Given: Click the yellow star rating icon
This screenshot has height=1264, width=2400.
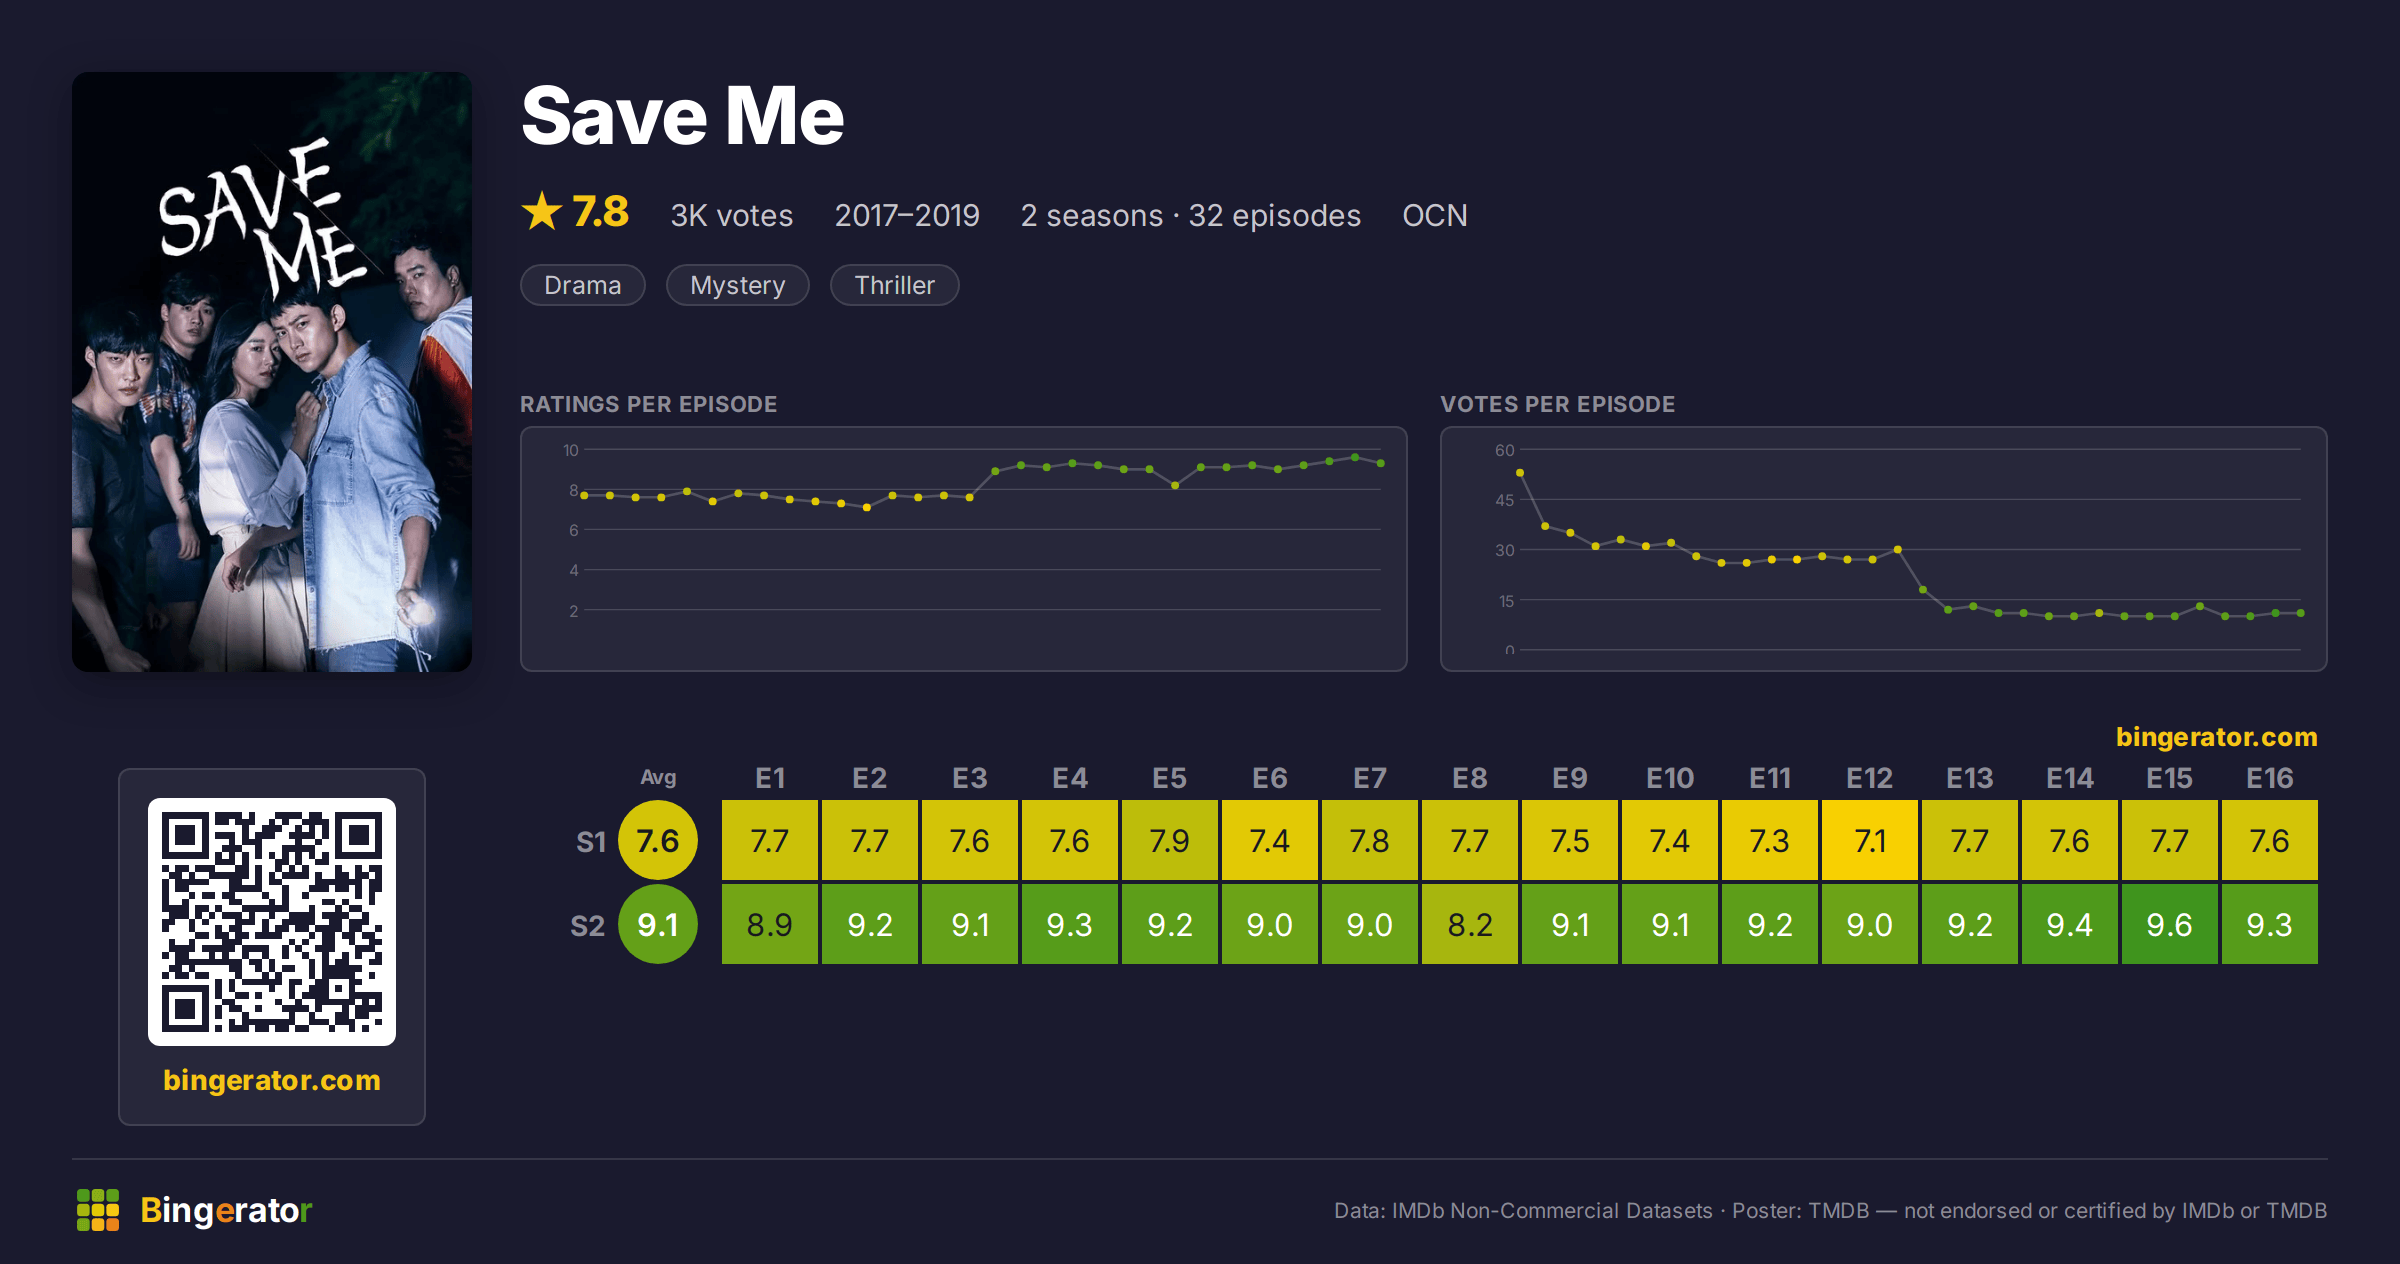Looking at the screenshot, I should coord(542,211).
